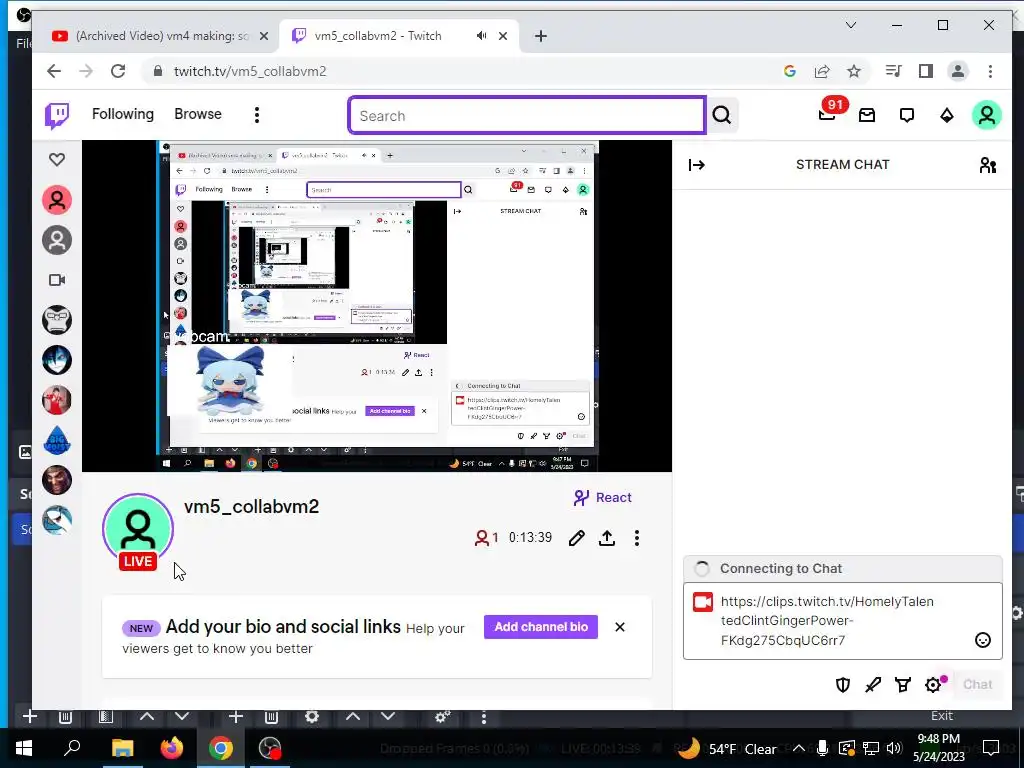Click the edit pencil icon for stream info
Screen dimensions: 1024x768
[576, 538]
